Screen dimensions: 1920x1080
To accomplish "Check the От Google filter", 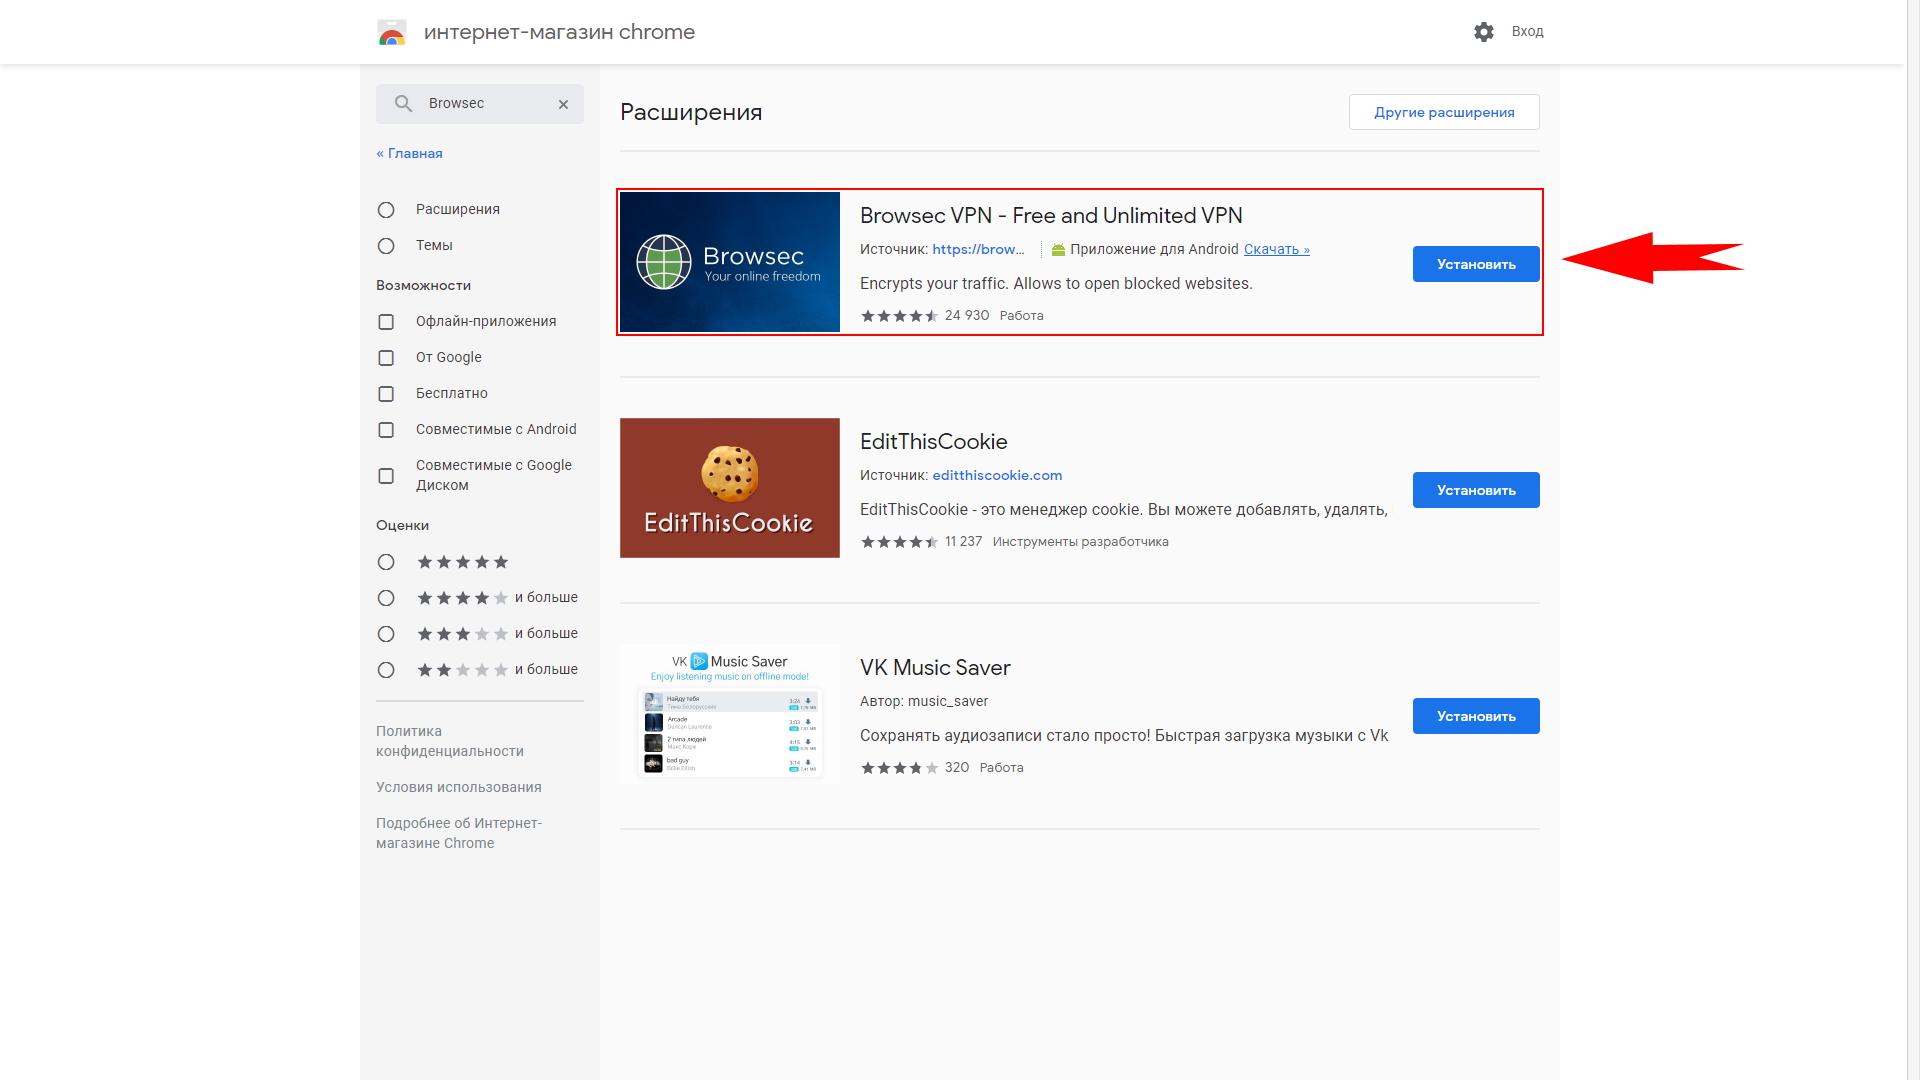I will click(x=386, y=358).
